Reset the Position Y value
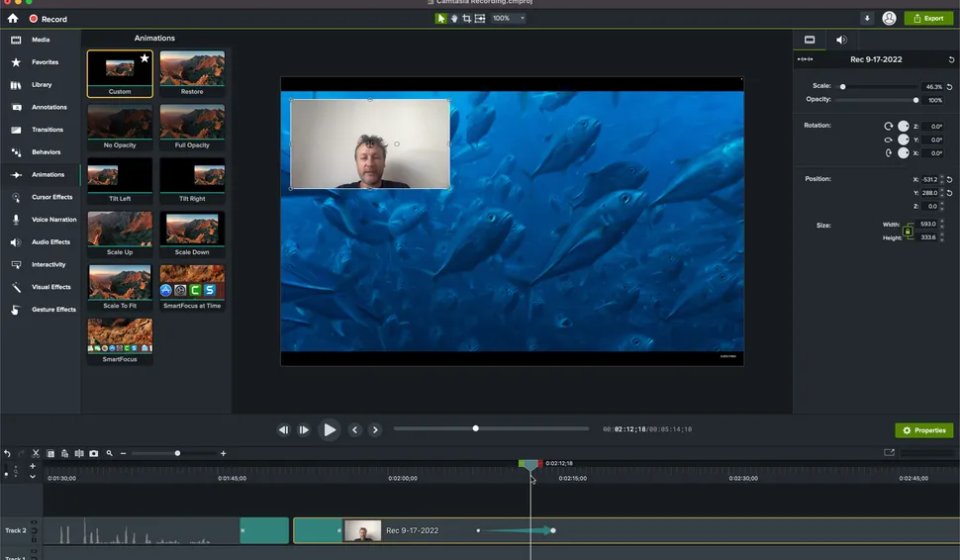Image resolution: width=960 pixels, height=560 pixels. 950,193
